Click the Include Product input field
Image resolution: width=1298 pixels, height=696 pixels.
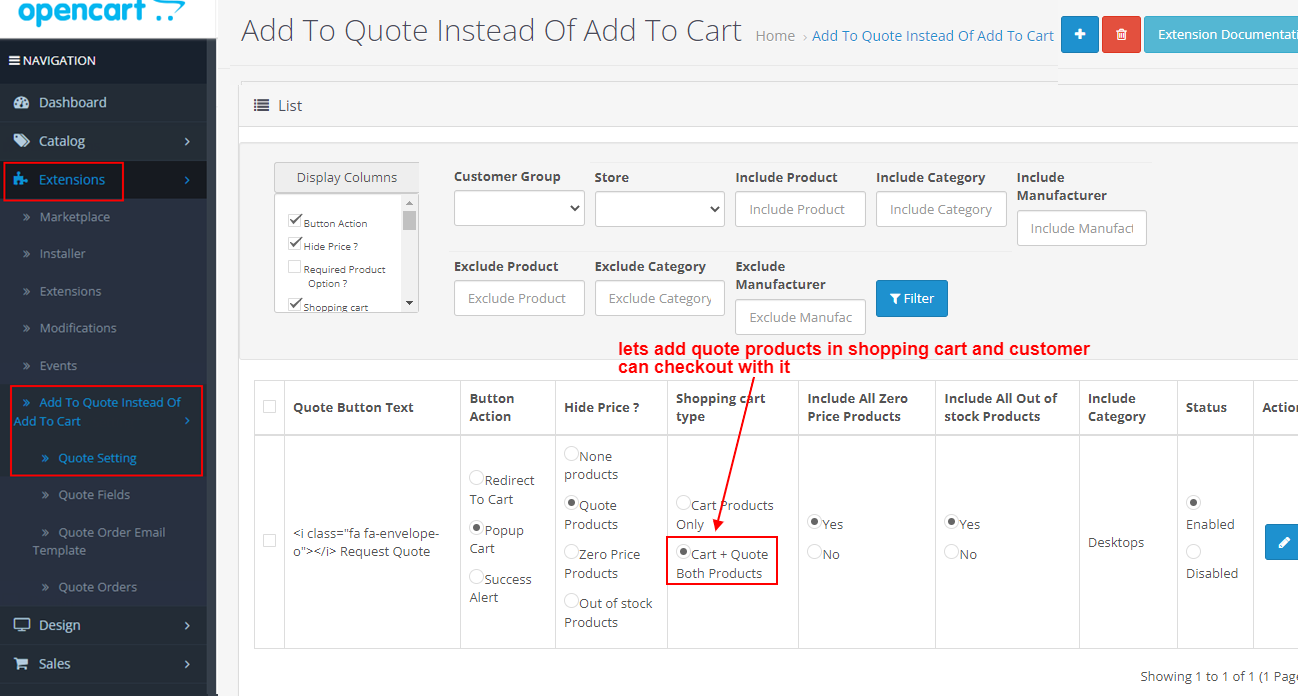(x=801, y=209)
